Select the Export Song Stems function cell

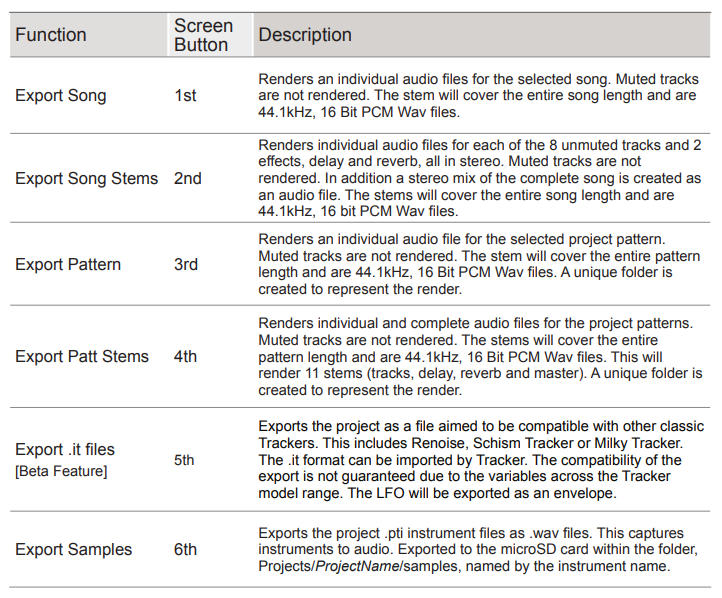click(x=87, y=178)
